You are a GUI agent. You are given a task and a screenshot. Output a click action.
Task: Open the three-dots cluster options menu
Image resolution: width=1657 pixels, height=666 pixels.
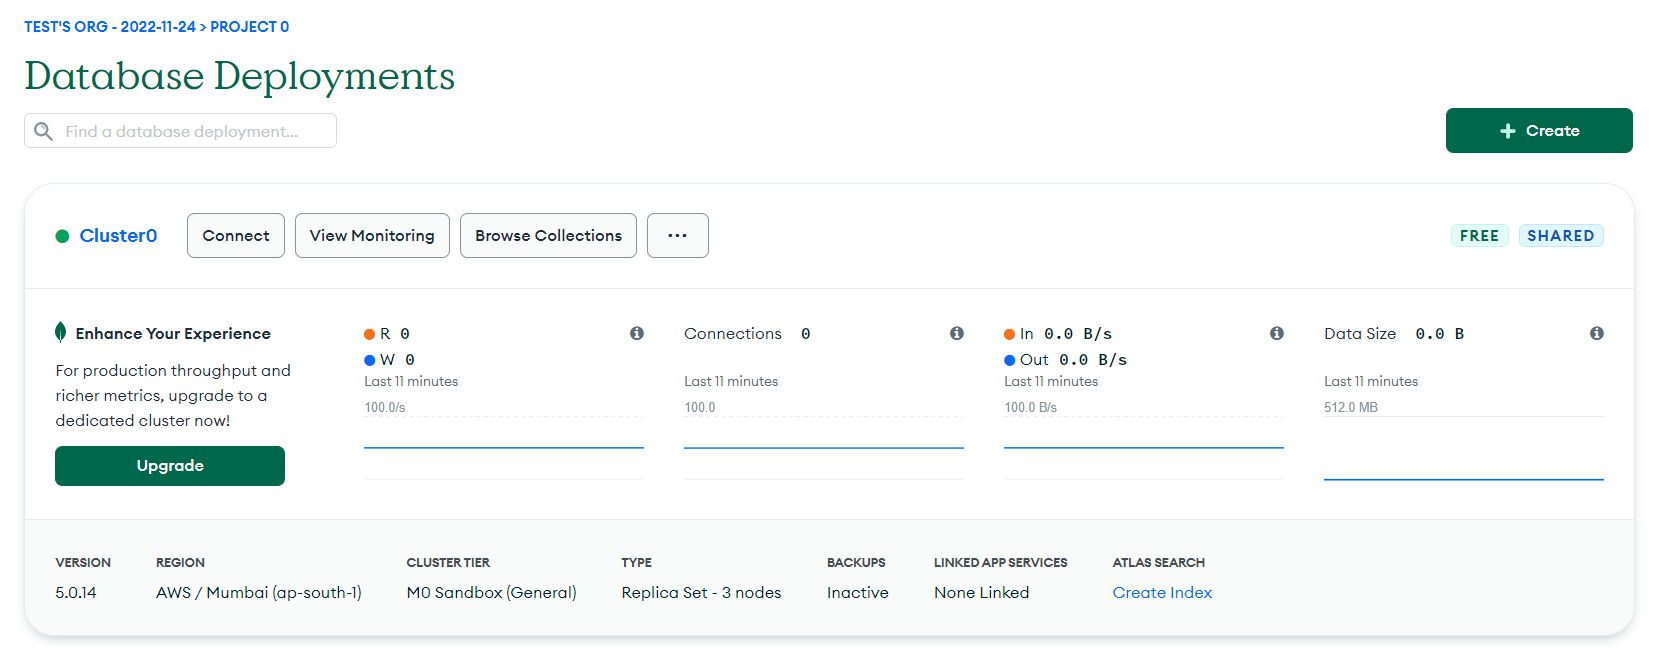pyautogui.click(x=678, y=235)
